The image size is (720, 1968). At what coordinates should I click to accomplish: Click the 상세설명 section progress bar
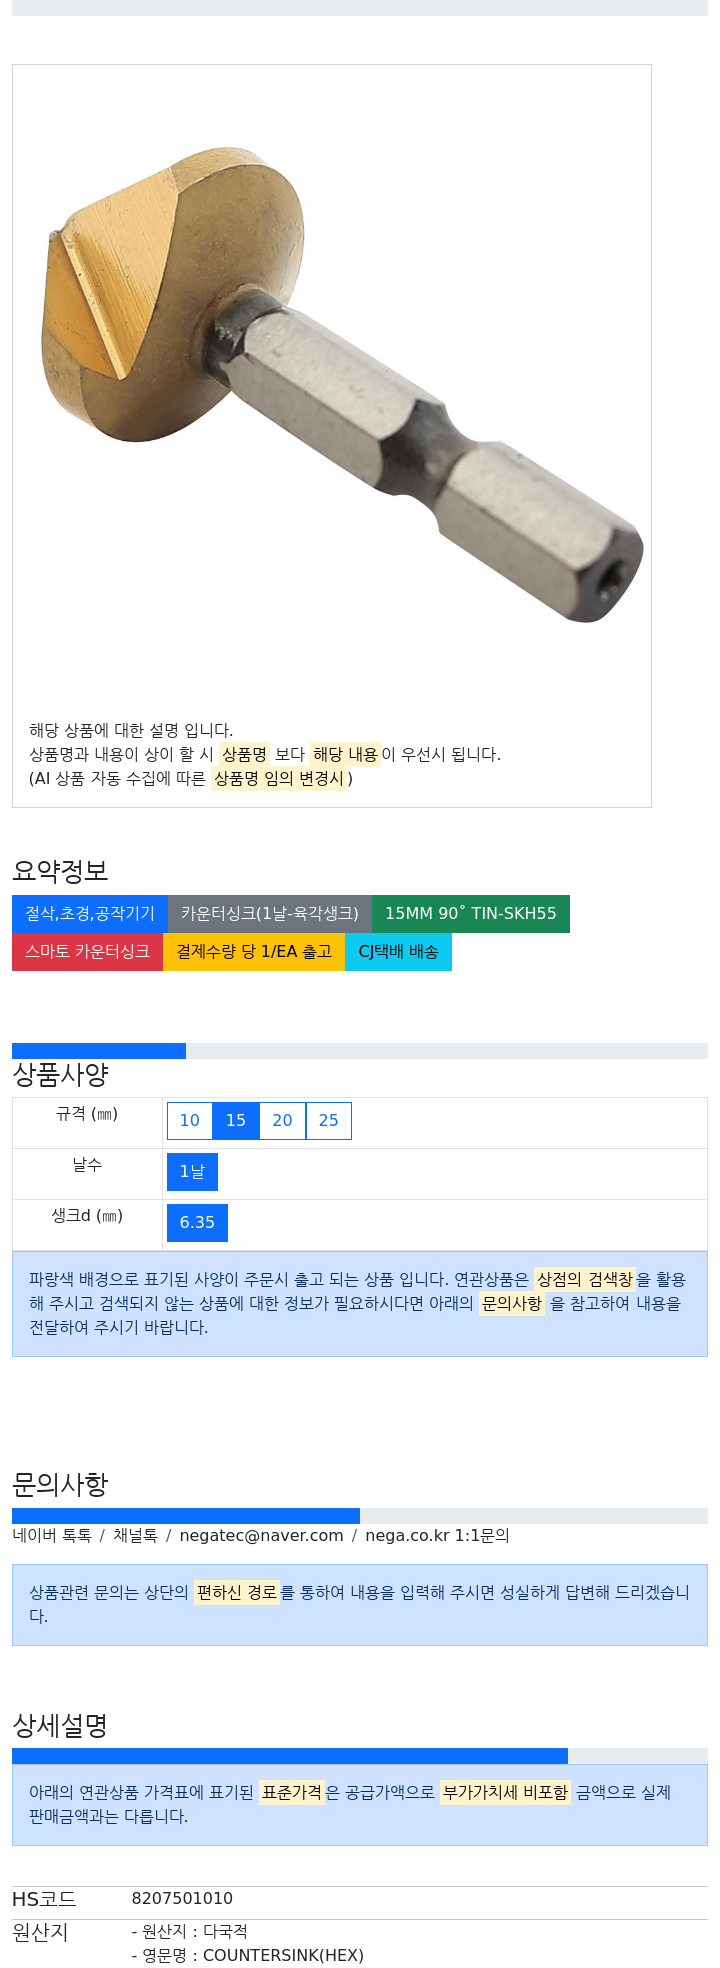coord(360,1756)
